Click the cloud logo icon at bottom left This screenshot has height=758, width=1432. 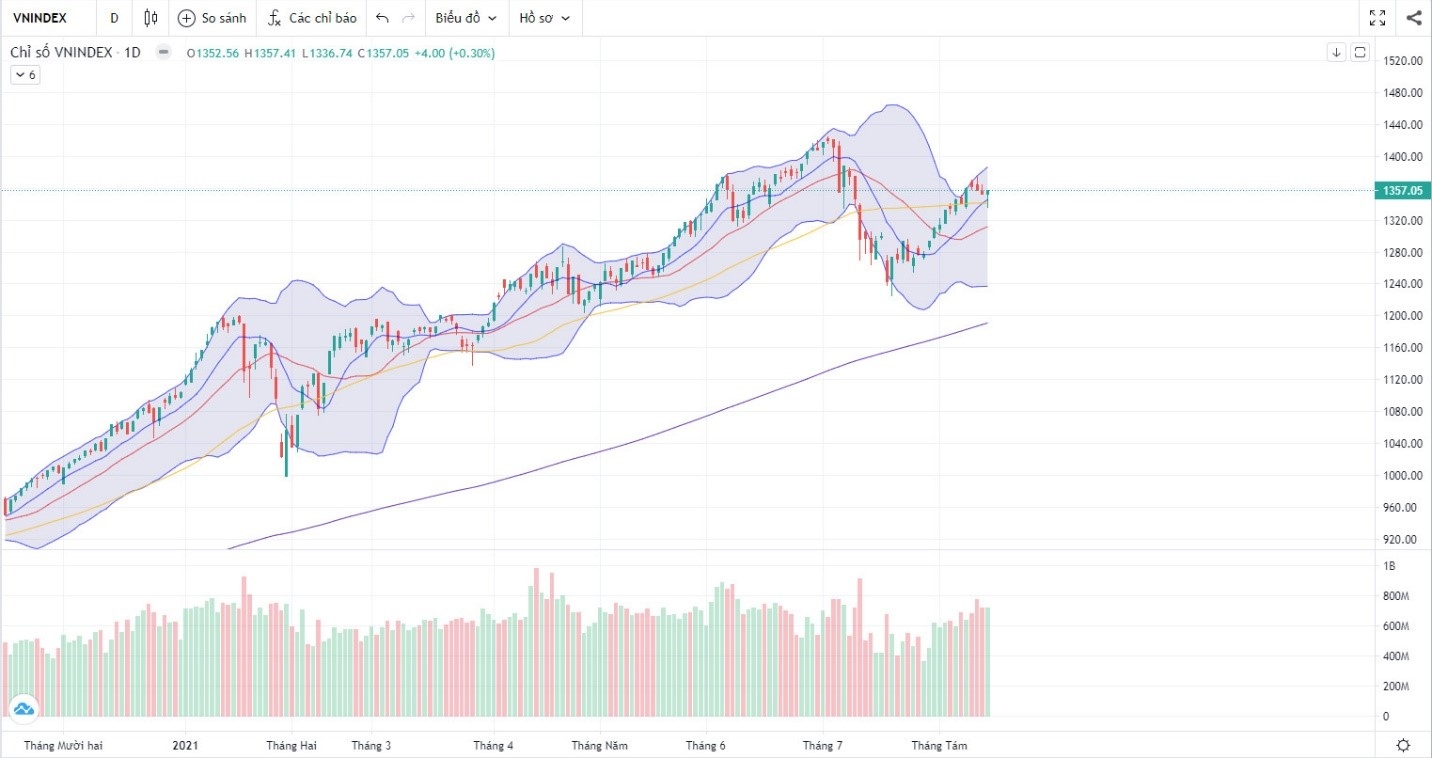point(23,709)
